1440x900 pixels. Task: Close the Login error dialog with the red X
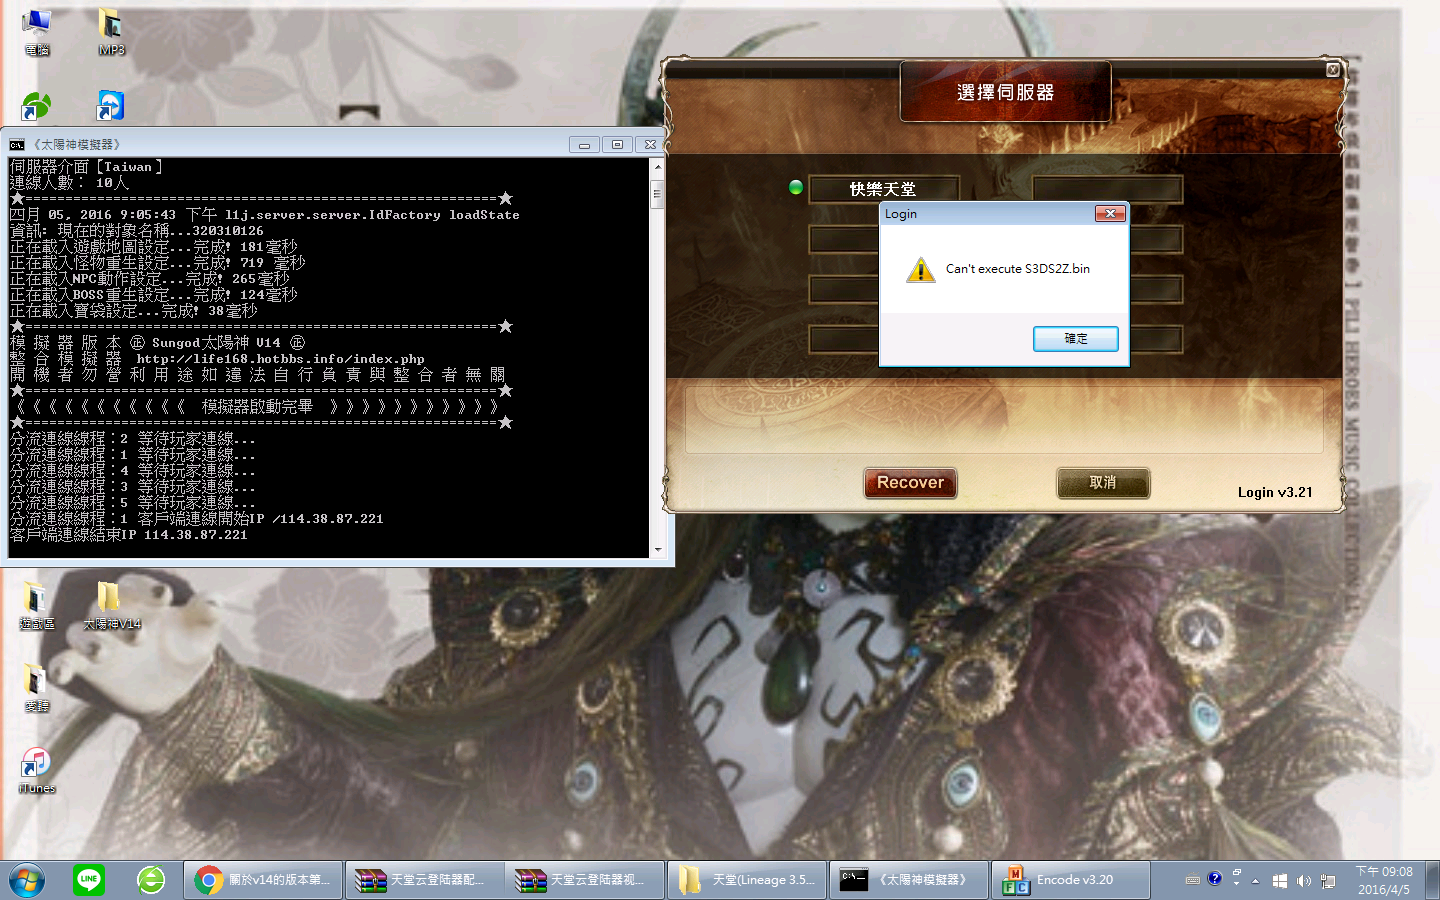click(x=1110, y=213)
